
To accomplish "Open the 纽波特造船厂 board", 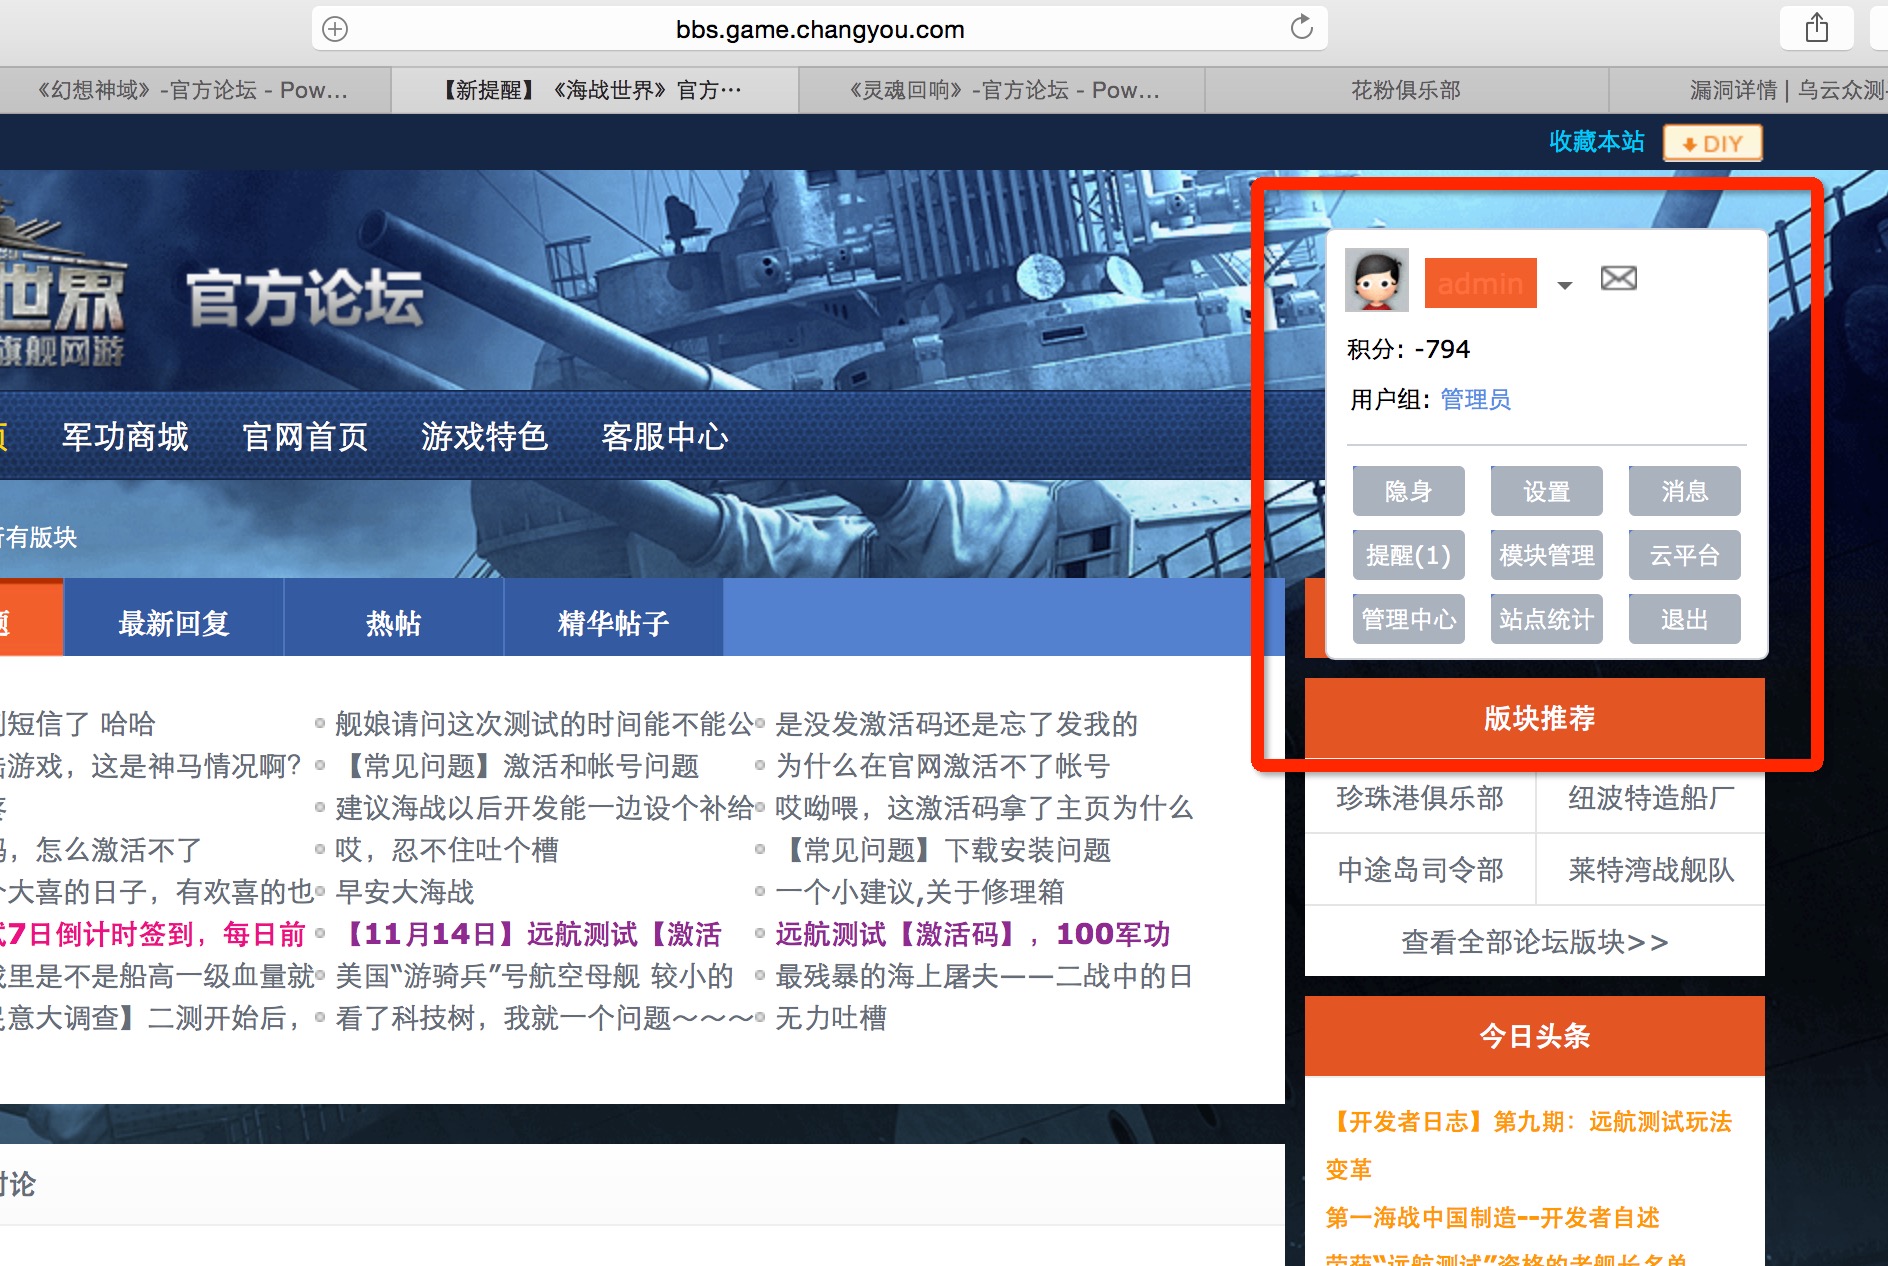I will pos(1651,798).
